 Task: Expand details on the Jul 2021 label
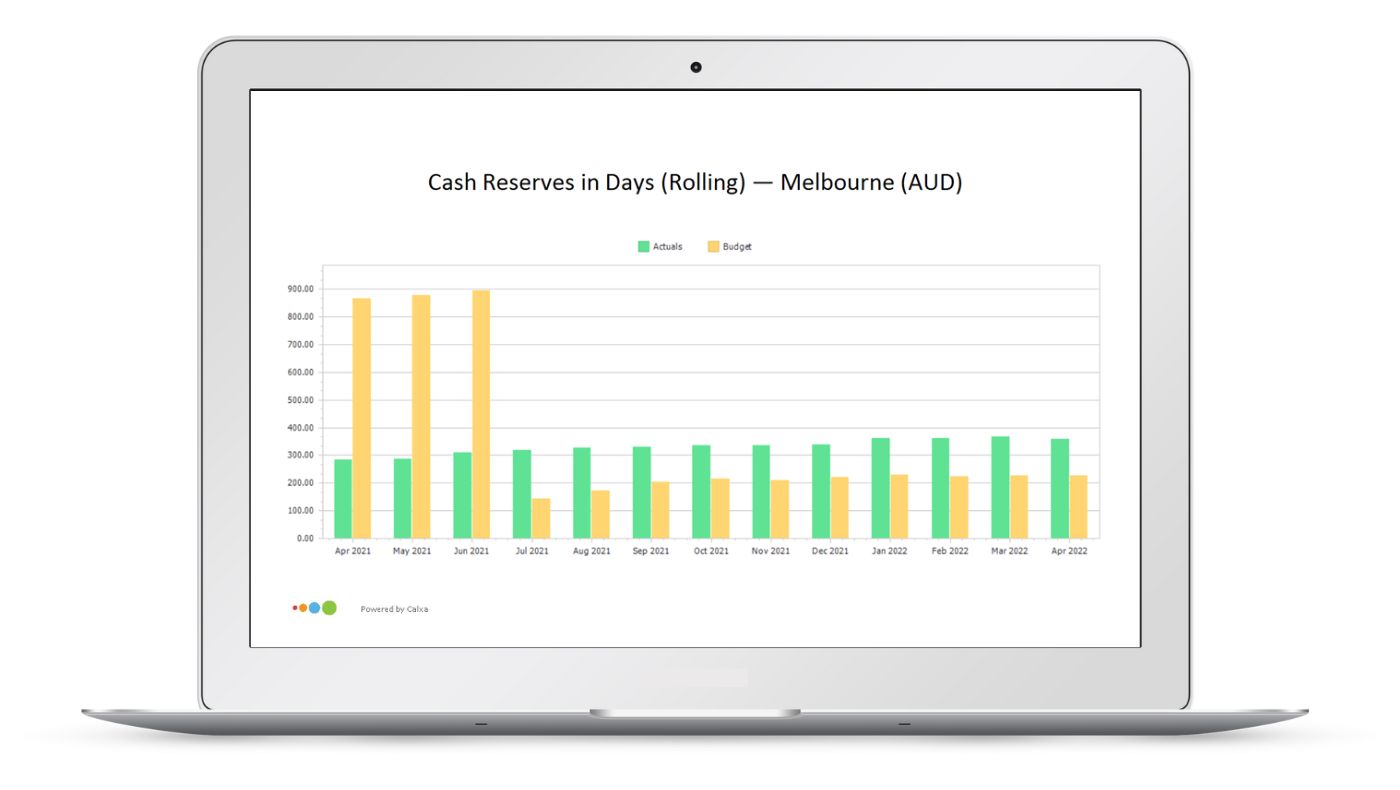[531, 550]
